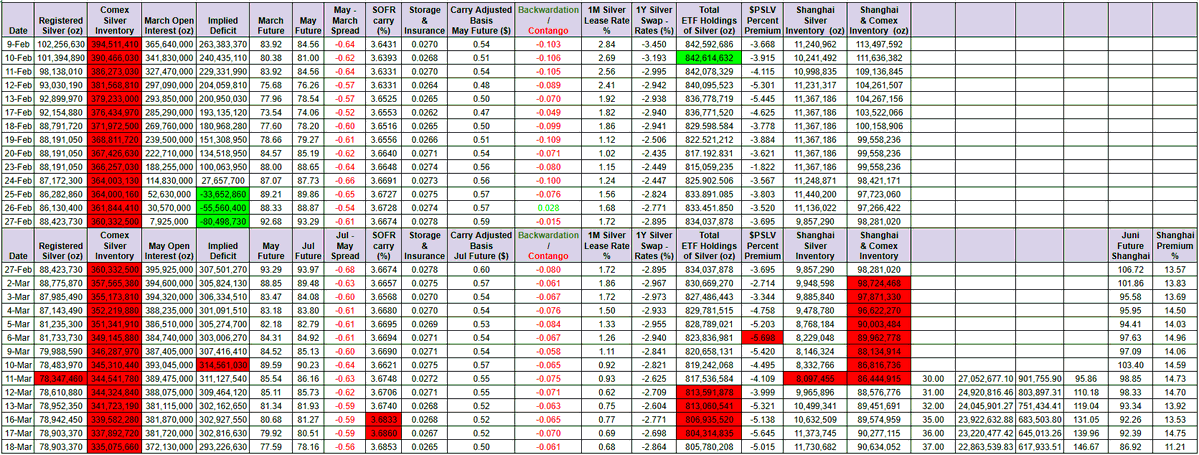Click the 1Y swap rate -3.450 cell
This screenshot has width=1199, height=455.
point(656,44)
